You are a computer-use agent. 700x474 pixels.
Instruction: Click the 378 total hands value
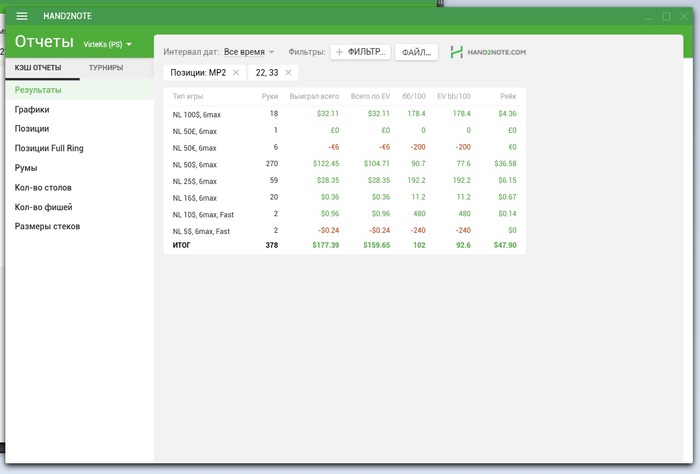272,245
